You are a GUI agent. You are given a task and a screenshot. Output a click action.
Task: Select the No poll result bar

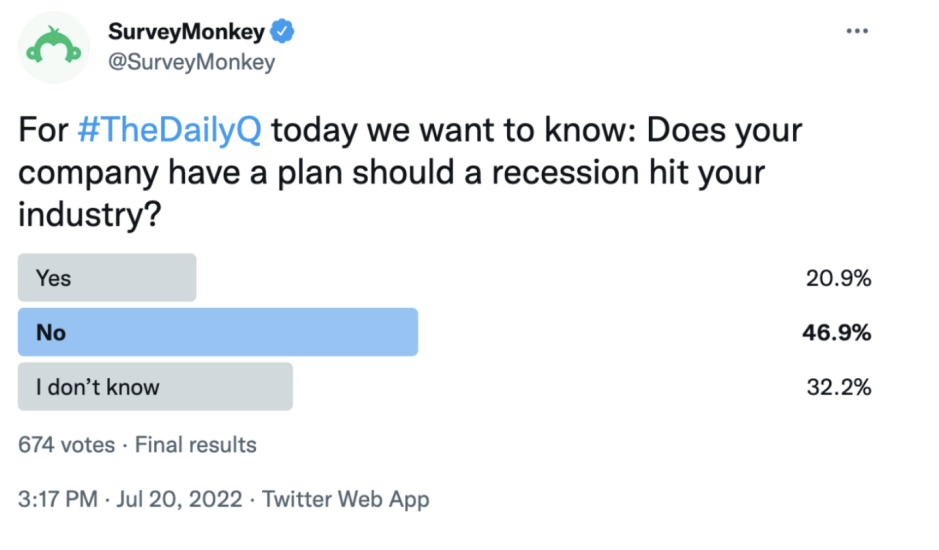[x=218, y=332]
